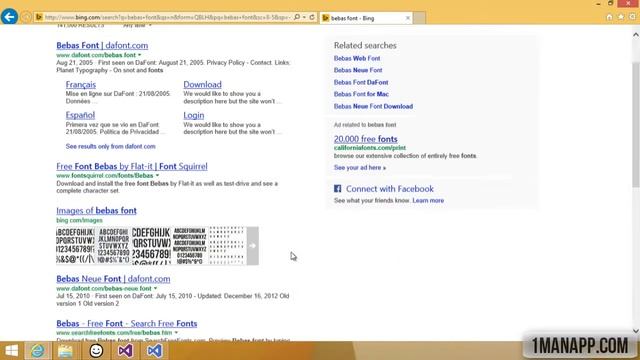Click related search 'Bebas Font for Mac'
The image size is (640, 360).
click(361, 94)
